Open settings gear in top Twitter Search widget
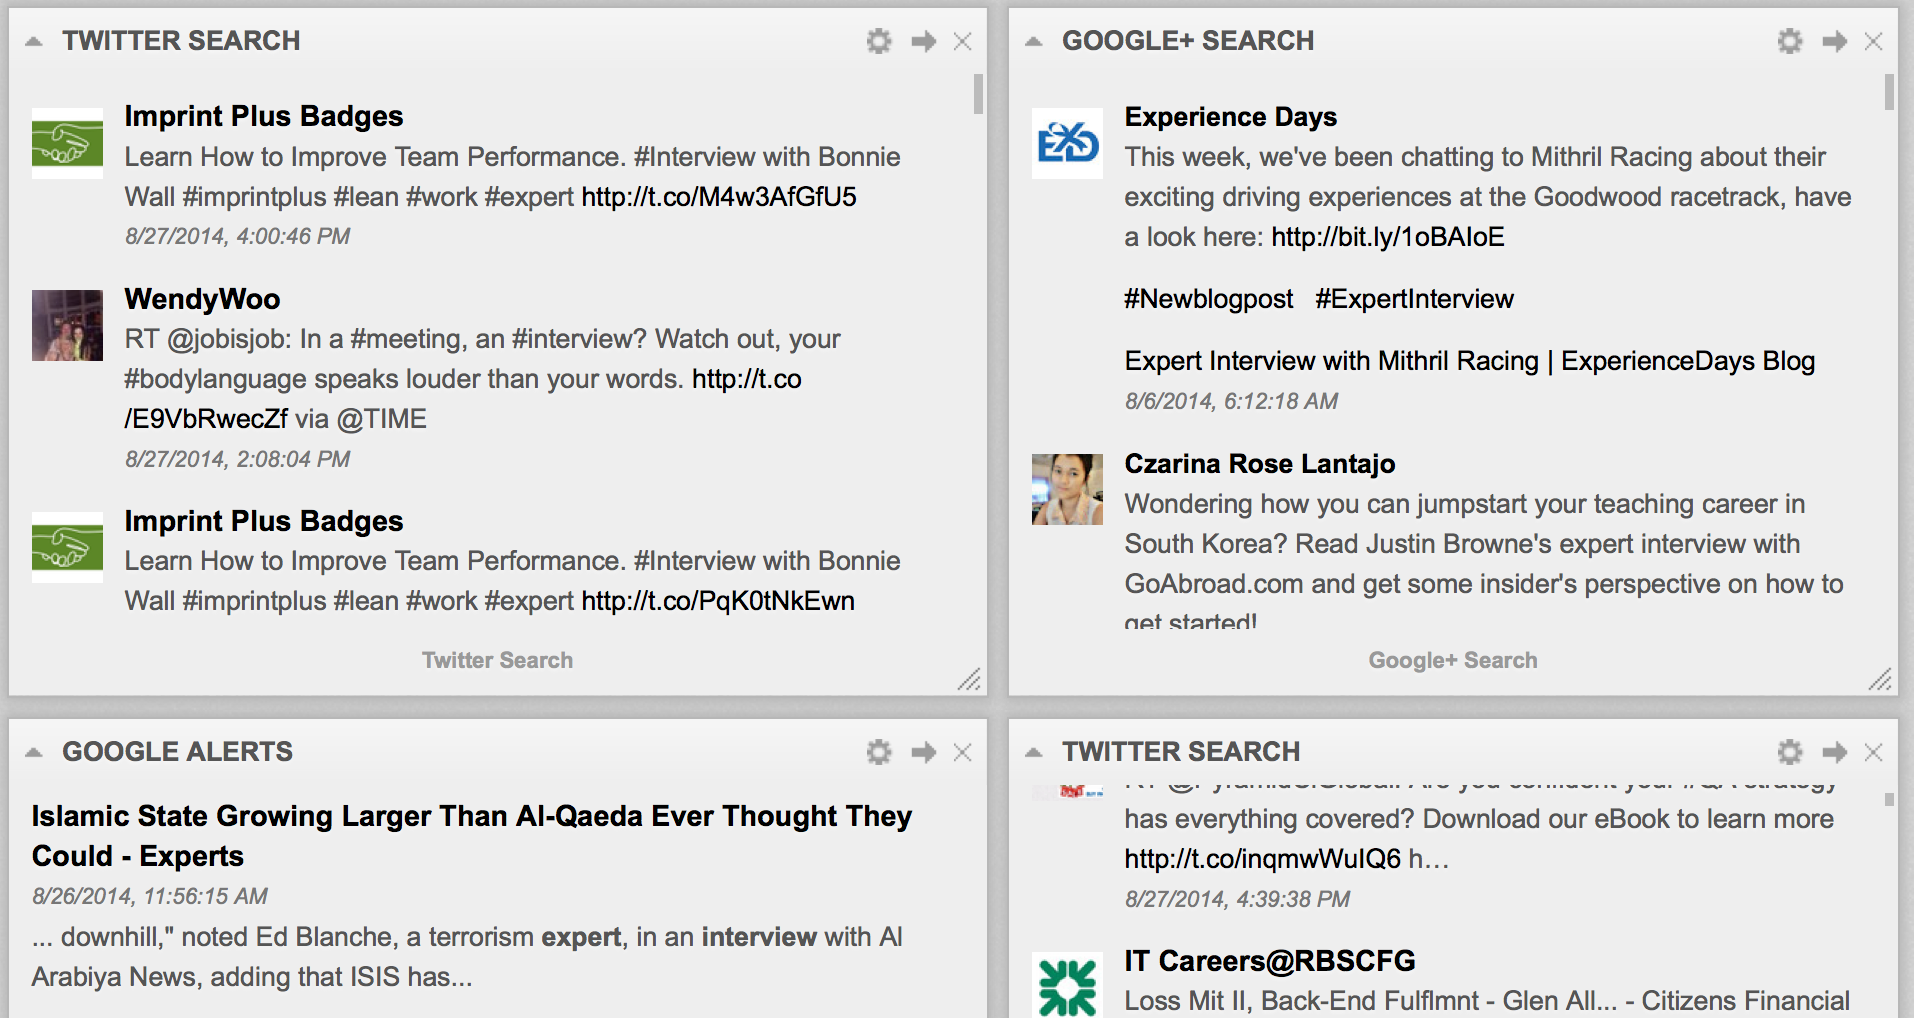Image resolution: width=1914 pixels, height=1018 pixels. pos(878,41)
